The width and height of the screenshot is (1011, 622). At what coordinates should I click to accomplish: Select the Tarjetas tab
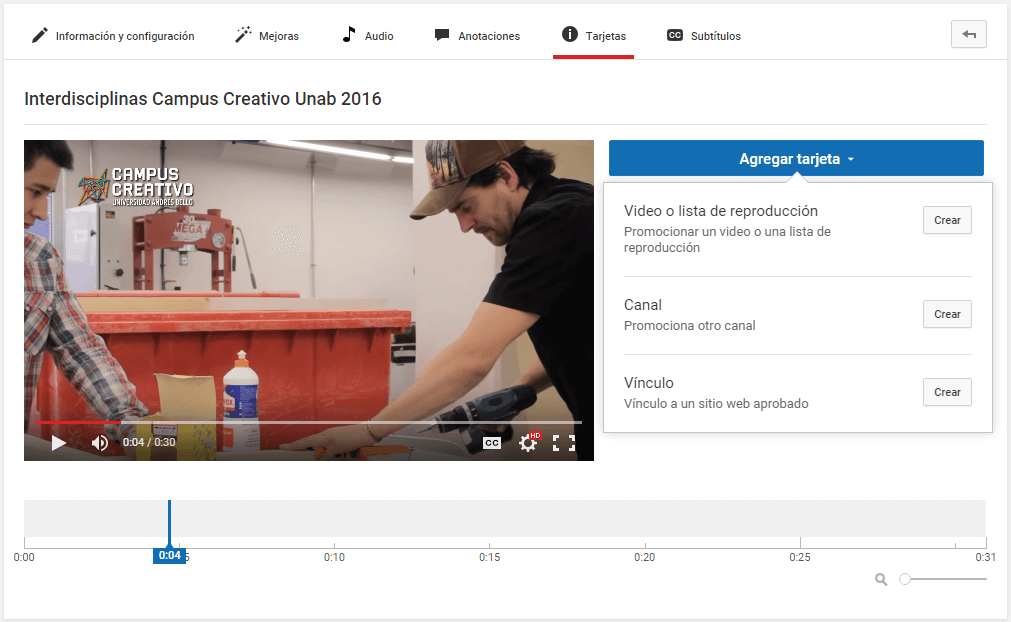point(594,36)
